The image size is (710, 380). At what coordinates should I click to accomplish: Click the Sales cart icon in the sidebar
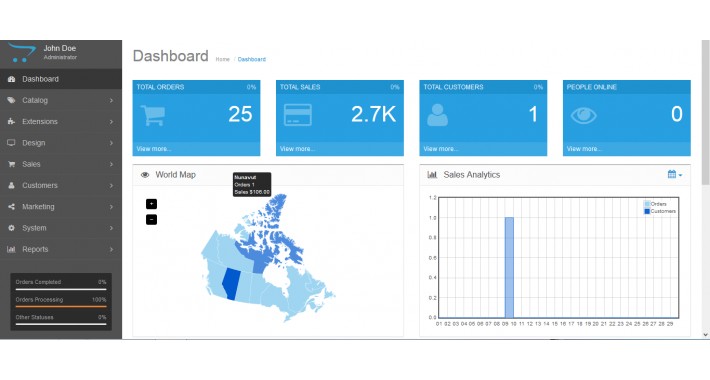coord(11,164)
